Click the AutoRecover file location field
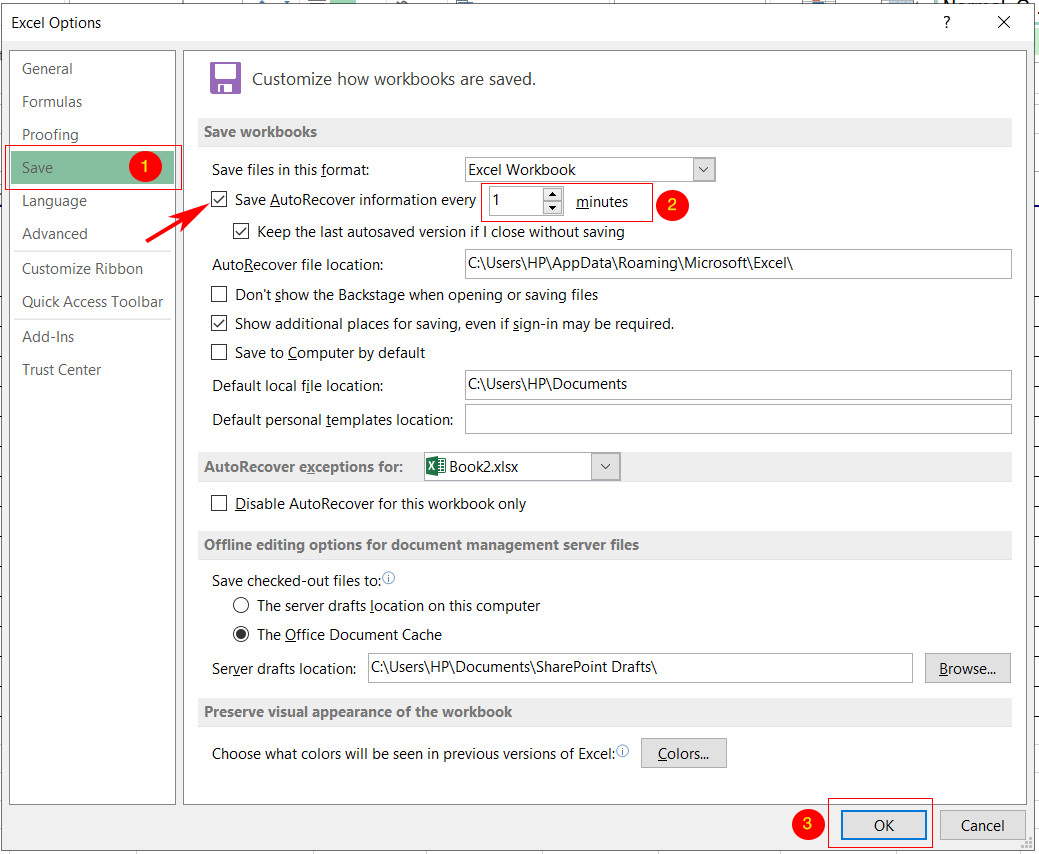 click(x=738, y=264)
